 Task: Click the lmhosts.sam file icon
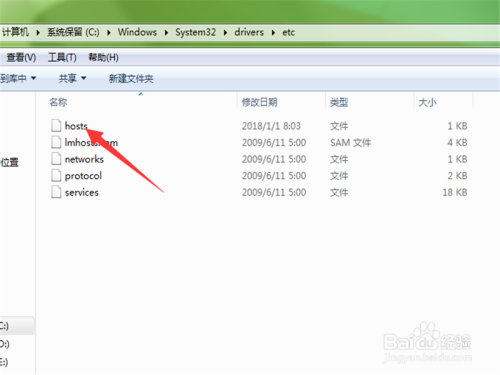[56, 142]
